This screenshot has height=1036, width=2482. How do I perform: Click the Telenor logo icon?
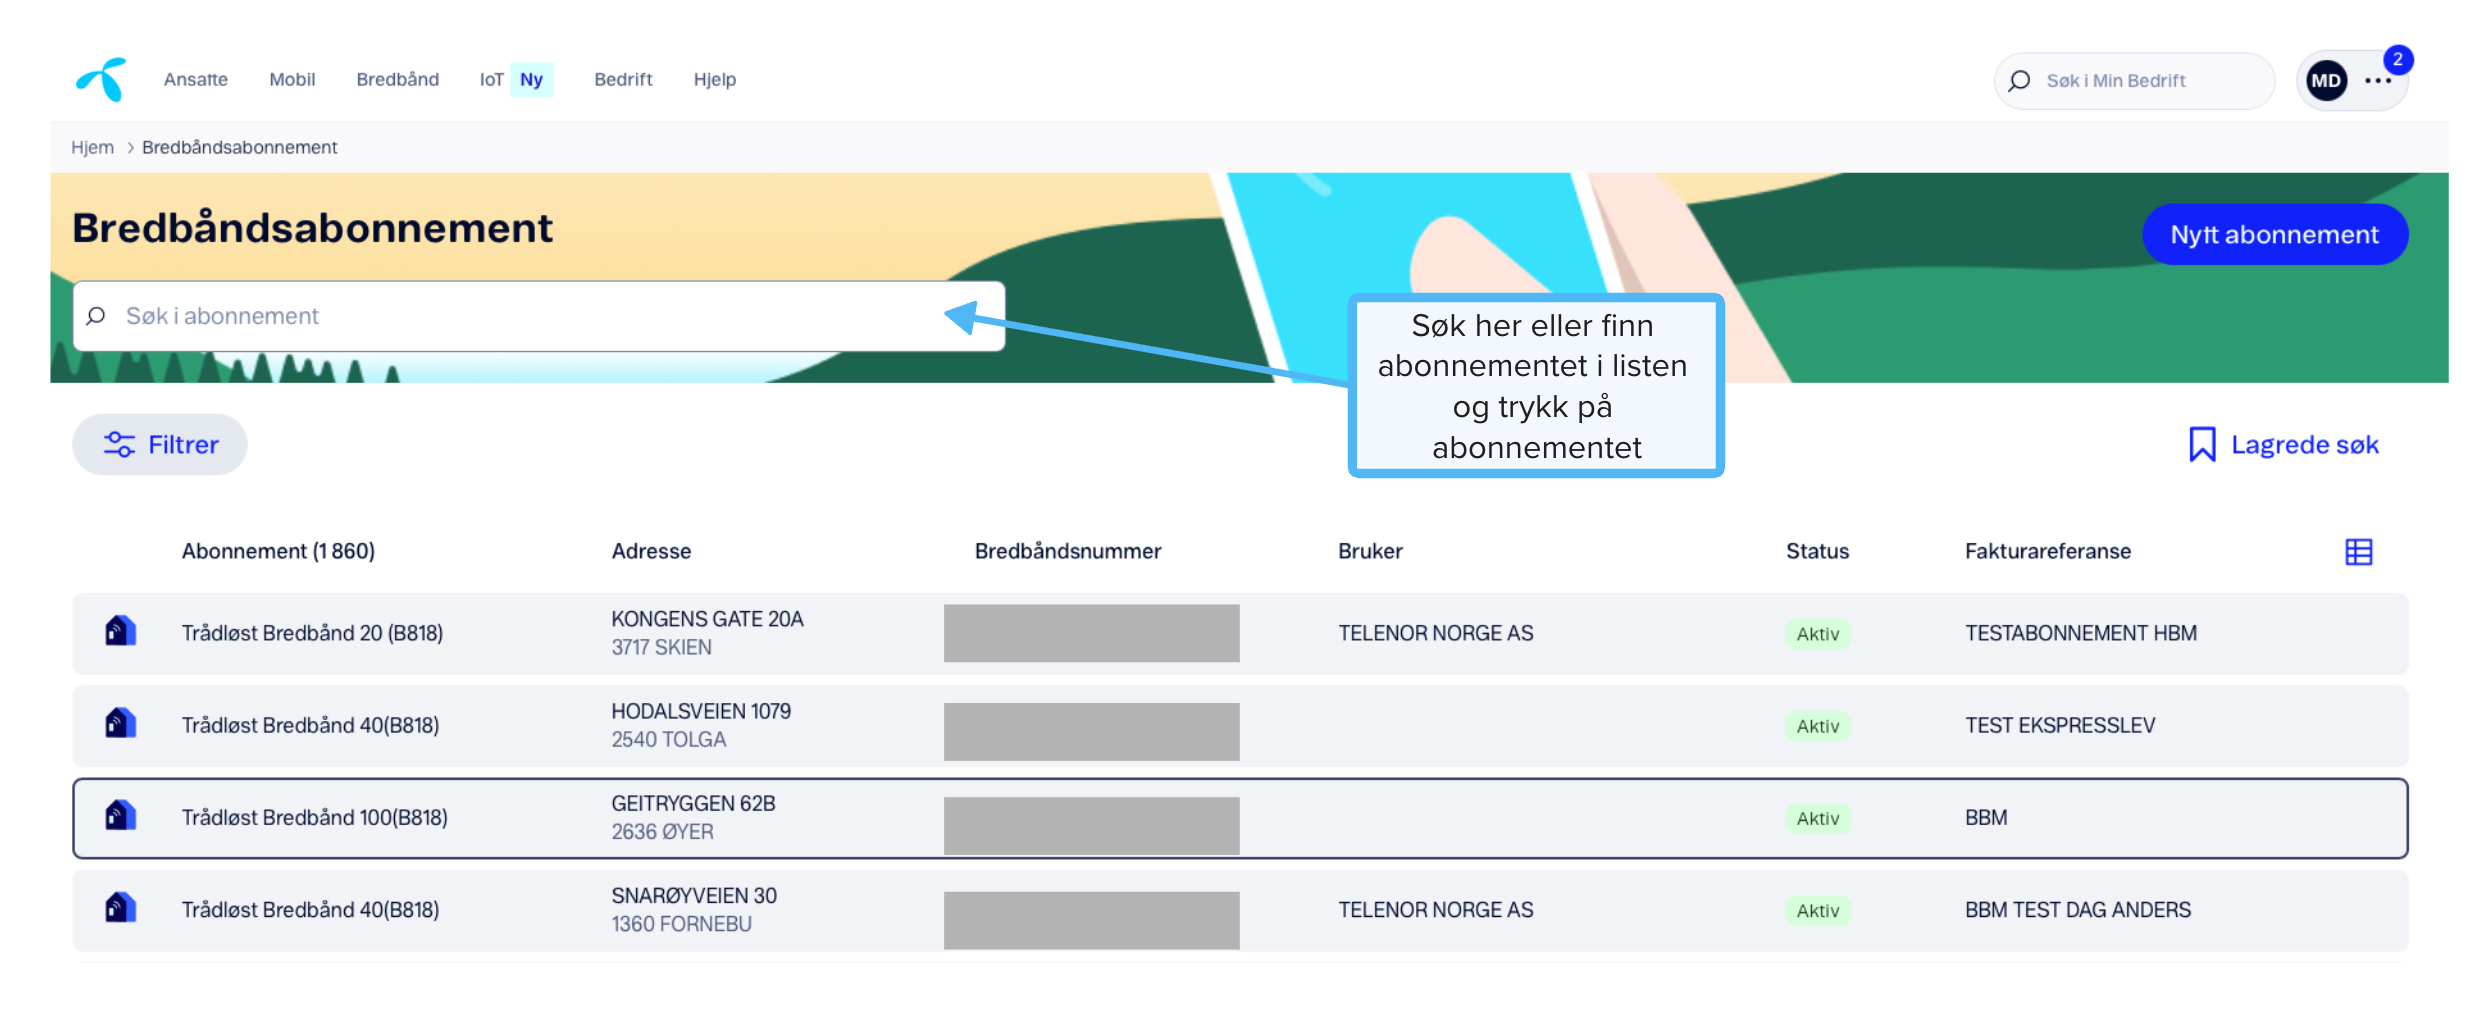(x=101, y=79)
